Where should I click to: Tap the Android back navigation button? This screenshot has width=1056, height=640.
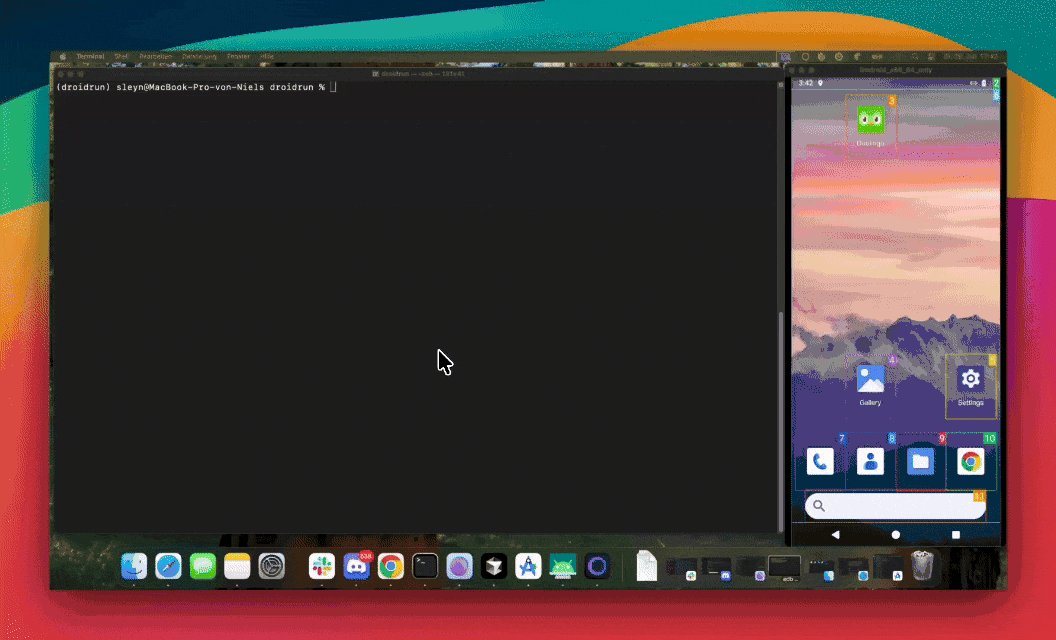(x=836, y=534)
